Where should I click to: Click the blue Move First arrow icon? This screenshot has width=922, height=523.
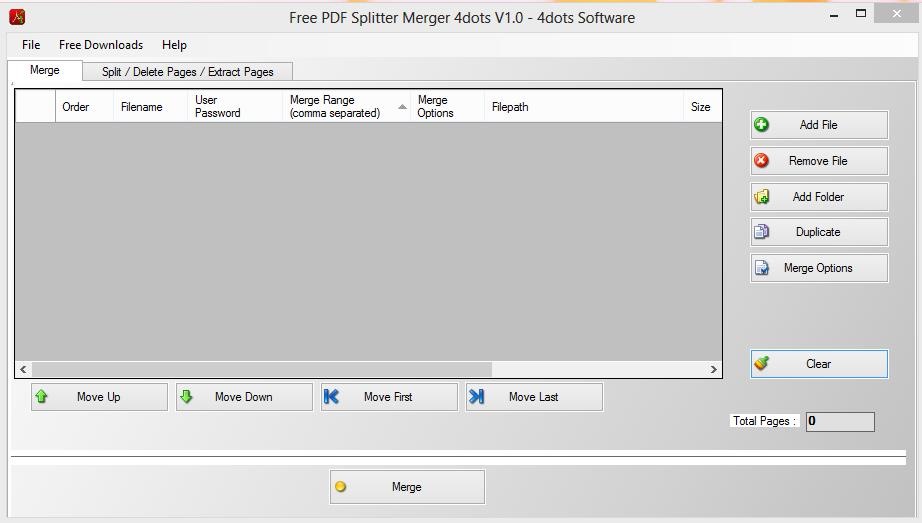pos(331,397)
